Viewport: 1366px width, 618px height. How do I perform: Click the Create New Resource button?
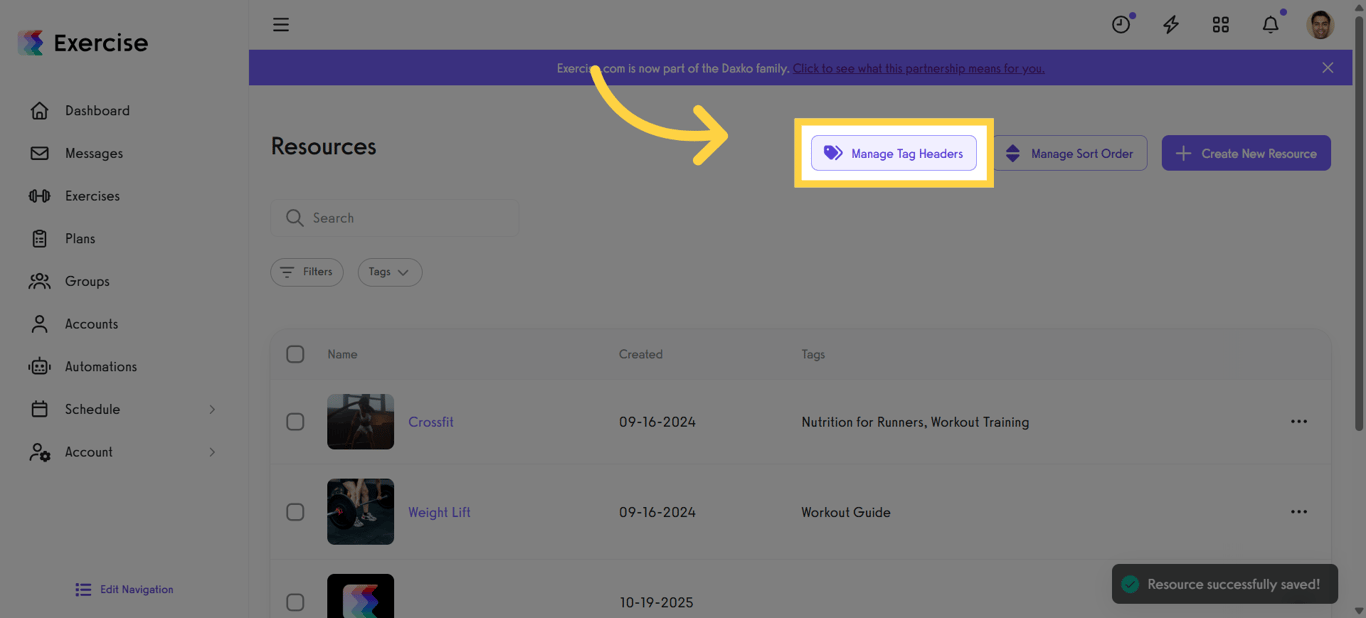pos(1245,153)
